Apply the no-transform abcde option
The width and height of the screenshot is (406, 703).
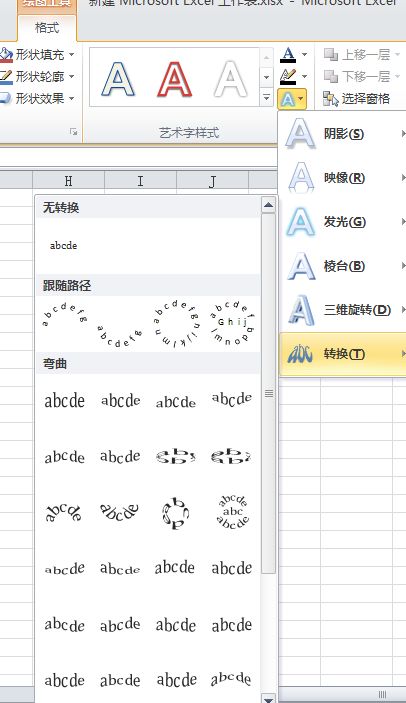64,245
